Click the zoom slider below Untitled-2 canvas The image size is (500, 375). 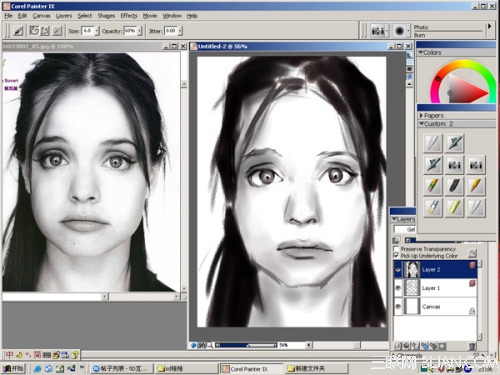click(246, 345)
